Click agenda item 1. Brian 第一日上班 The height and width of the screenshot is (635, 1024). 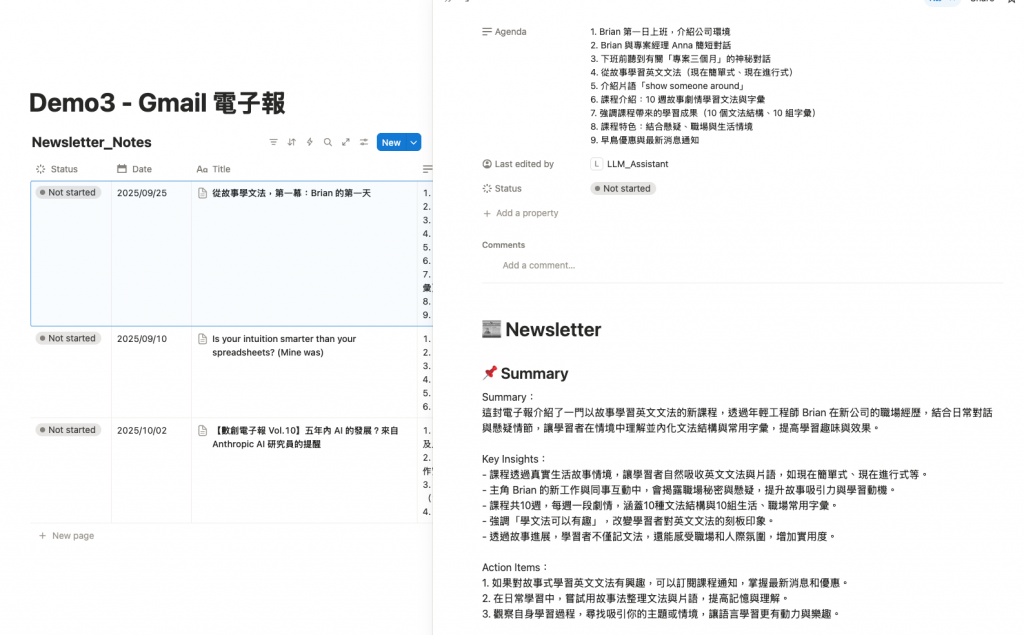click(x=660, y=31)
